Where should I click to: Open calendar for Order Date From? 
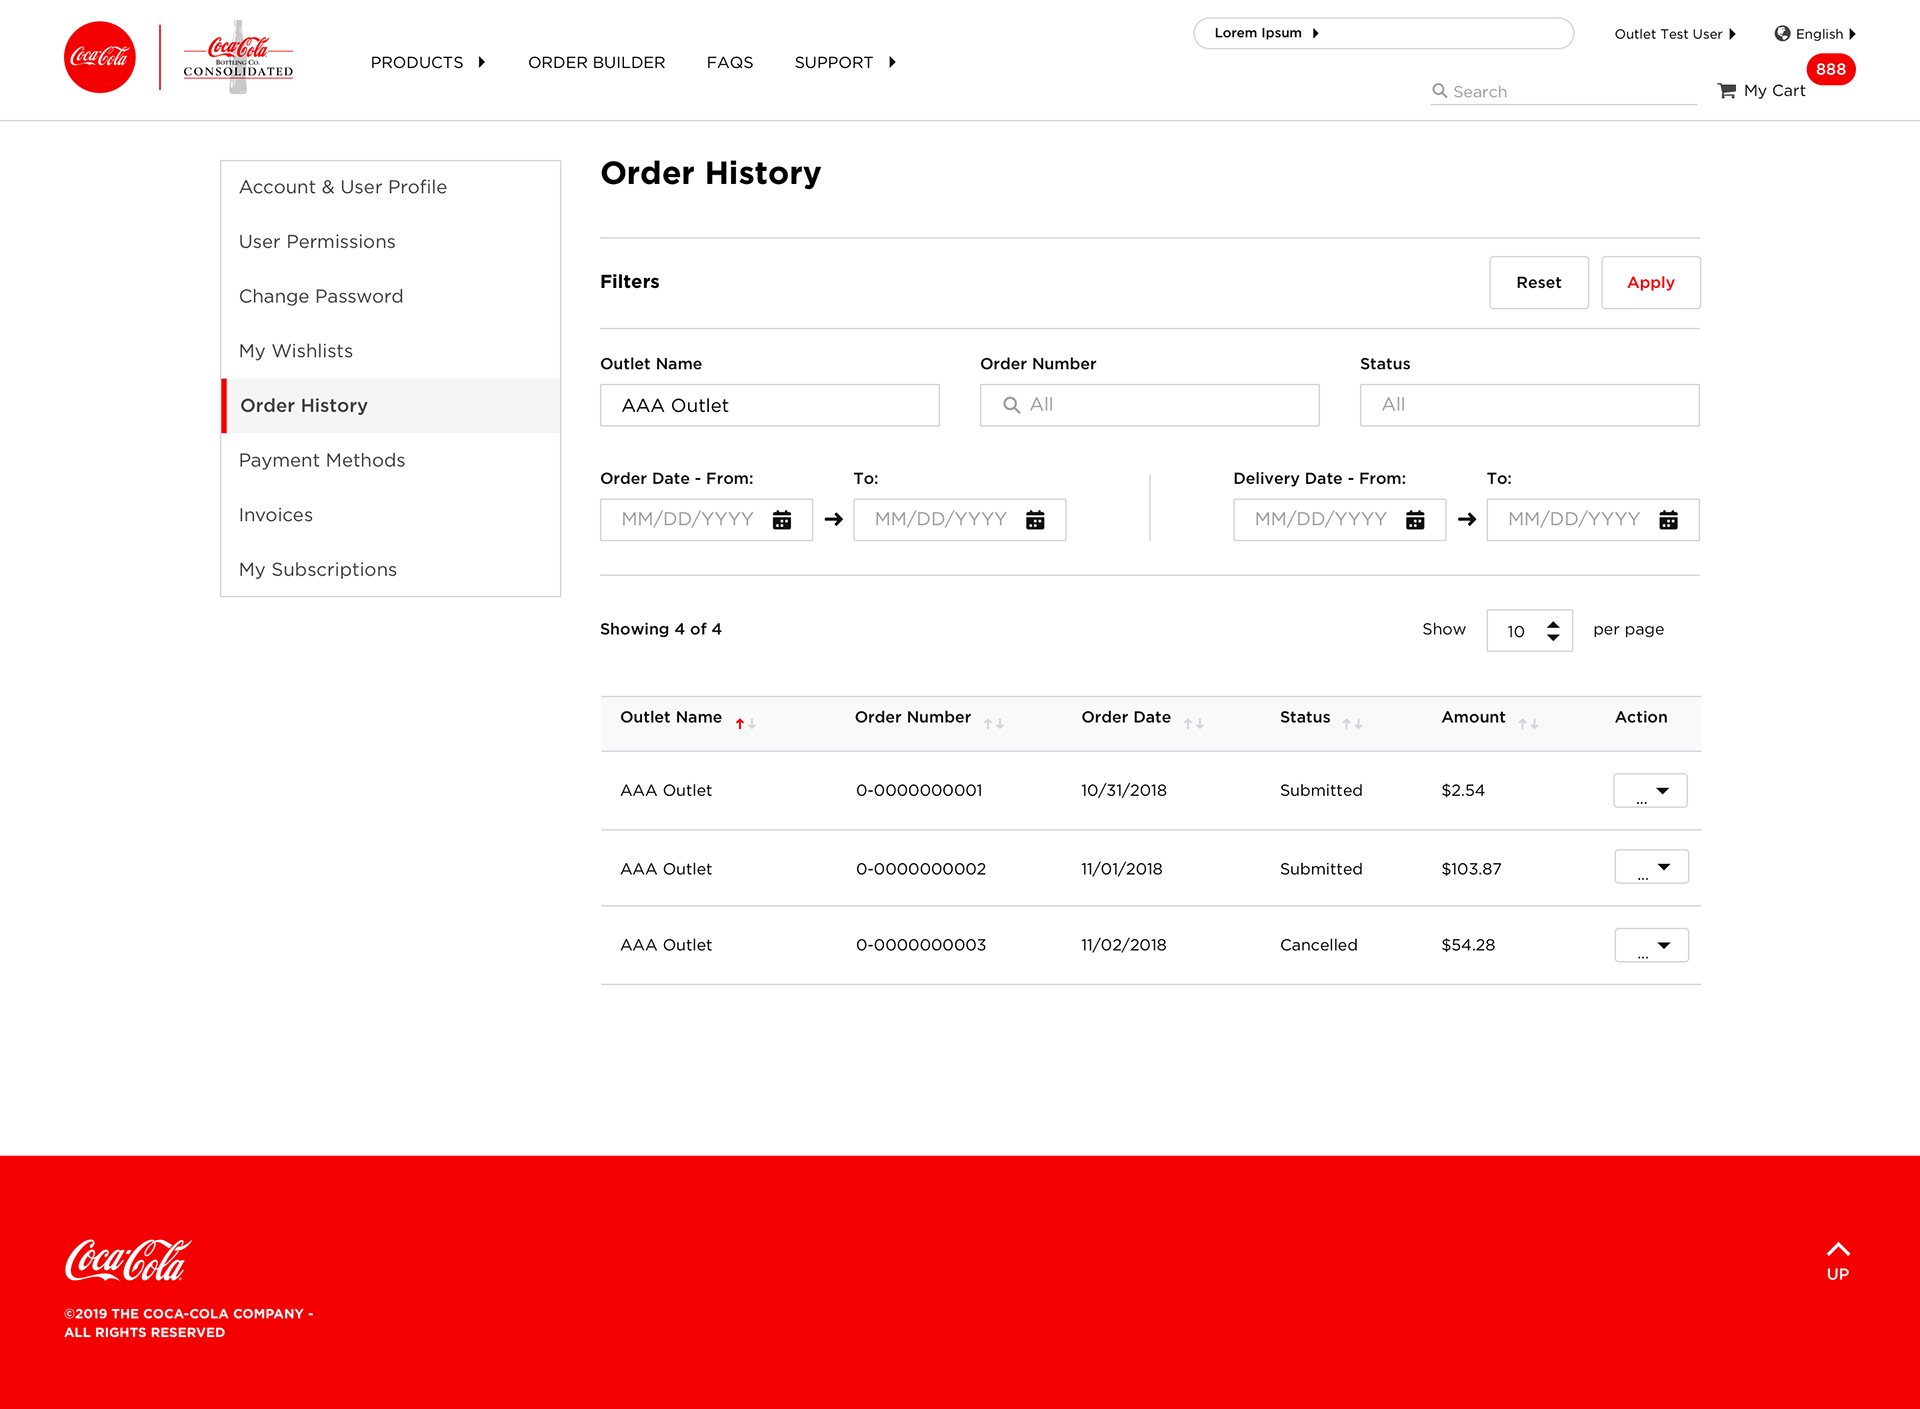tap(782, 520)
